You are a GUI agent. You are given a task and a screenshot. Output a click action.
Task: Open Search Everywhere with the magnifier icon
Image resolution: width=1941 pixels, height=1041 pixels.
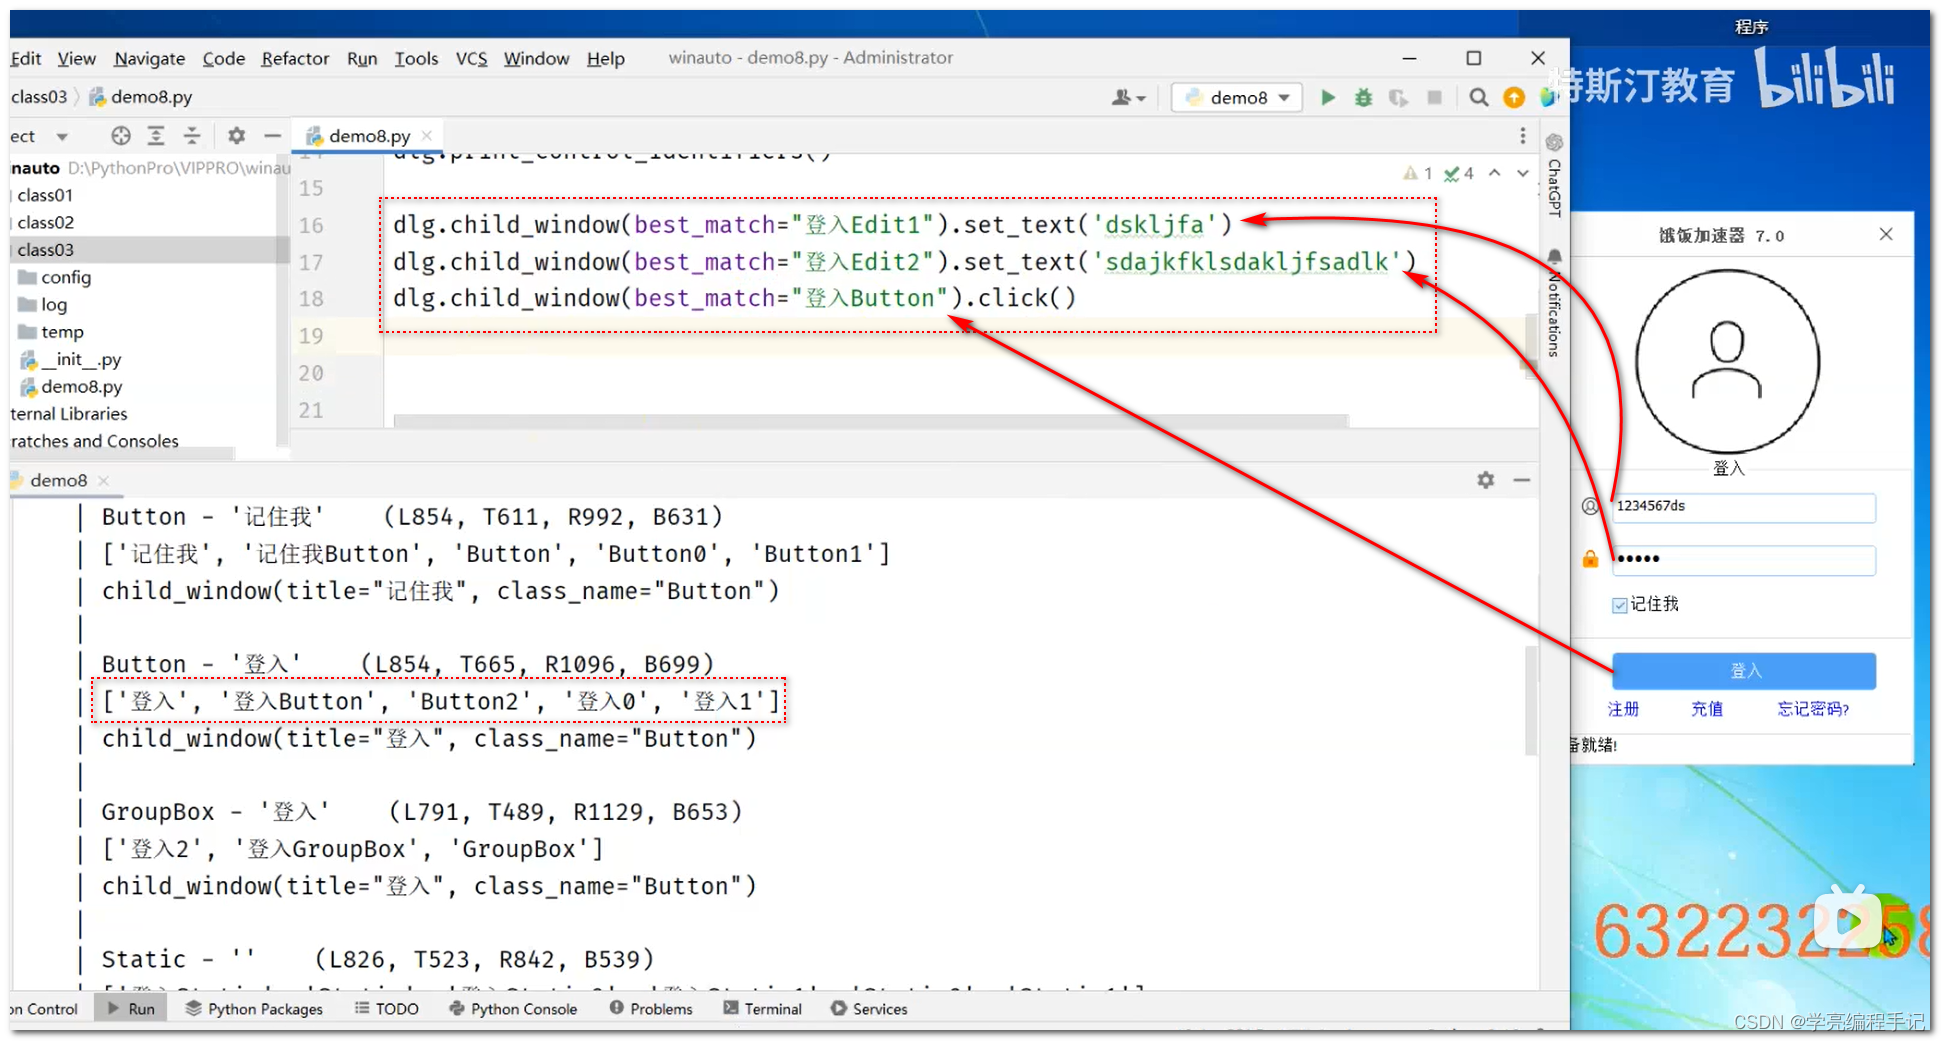tap(1478, 97)
